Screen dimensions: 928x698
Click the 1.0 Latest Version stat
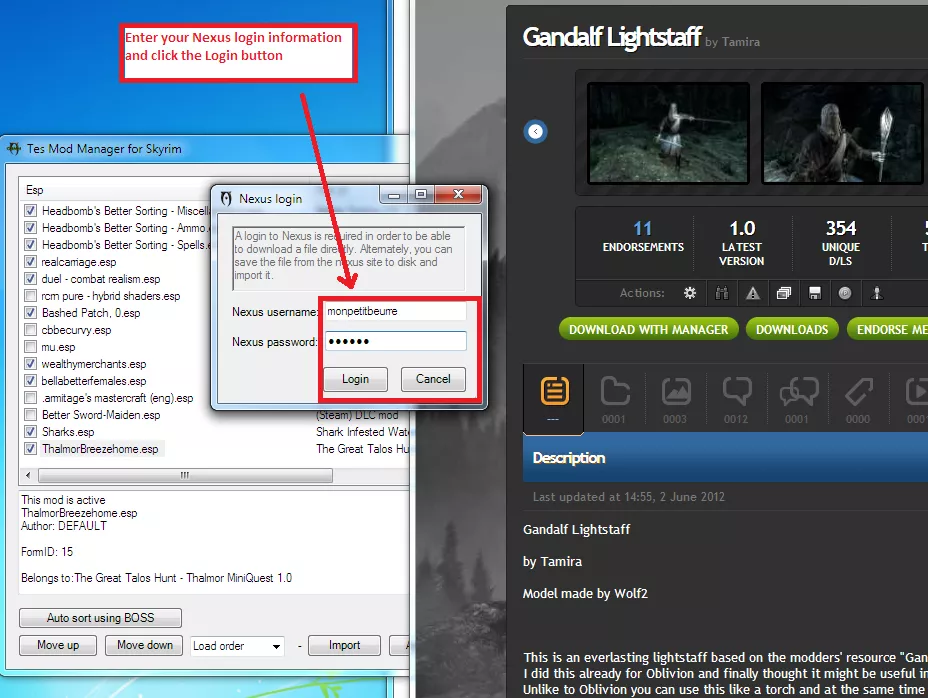click(x=742, y=243)
